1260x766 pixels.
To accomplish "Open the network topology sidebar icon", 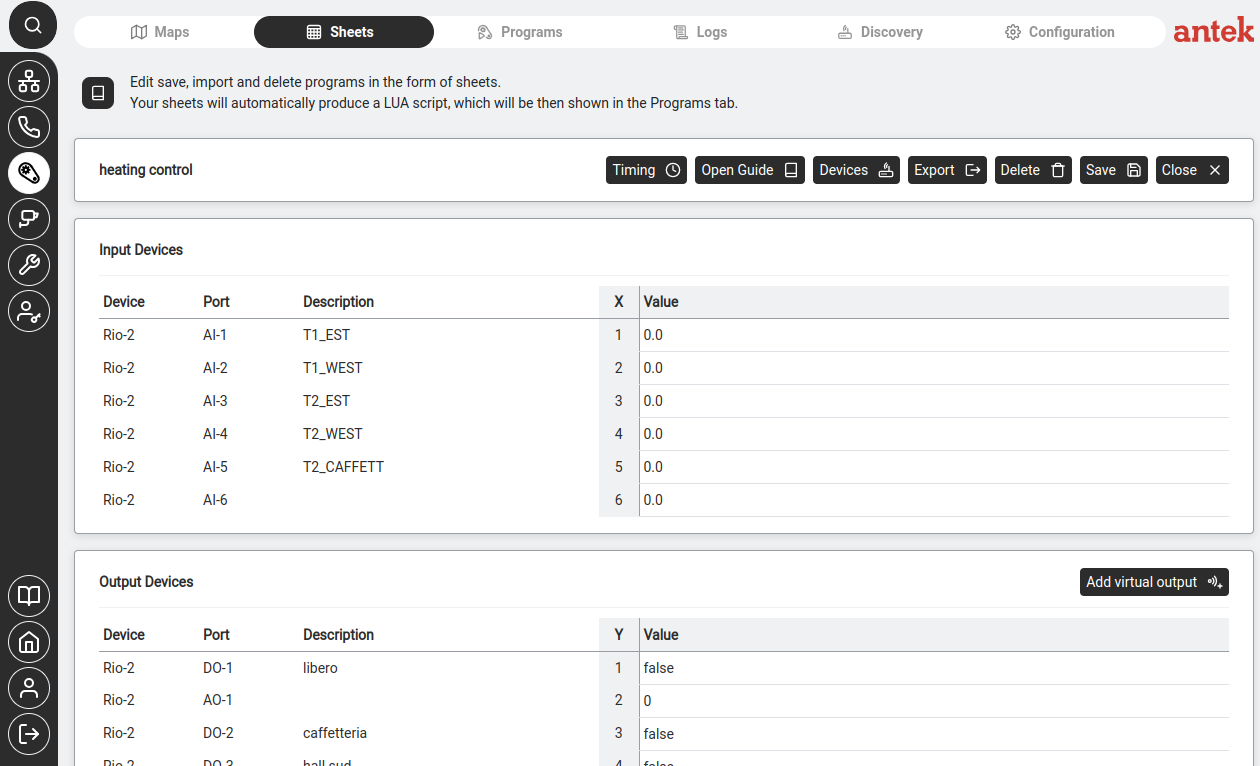I will point(29,81).
